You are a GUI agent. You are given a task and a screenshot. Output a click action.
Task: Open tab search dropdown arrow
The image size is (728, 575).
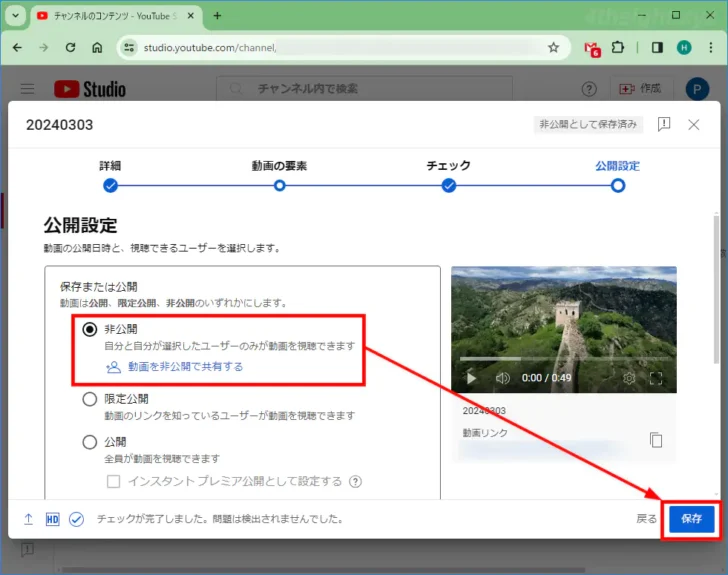[x=15, y=16]
